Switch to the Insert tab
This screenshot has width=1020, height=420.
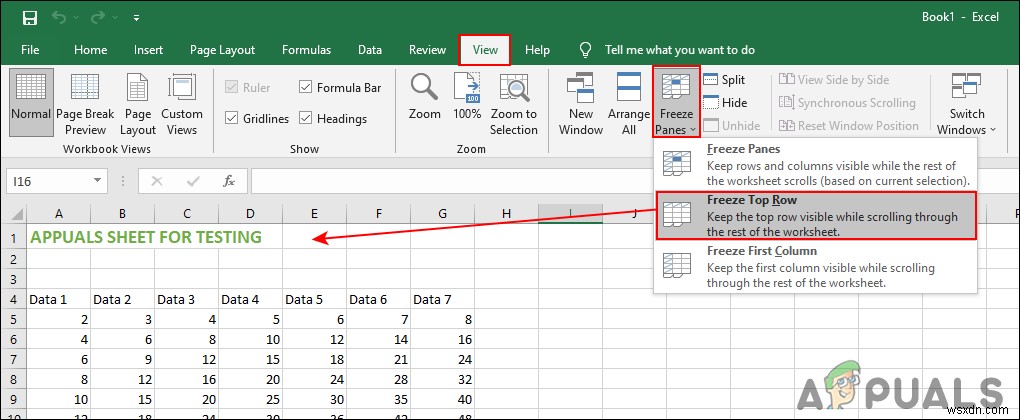148,50
